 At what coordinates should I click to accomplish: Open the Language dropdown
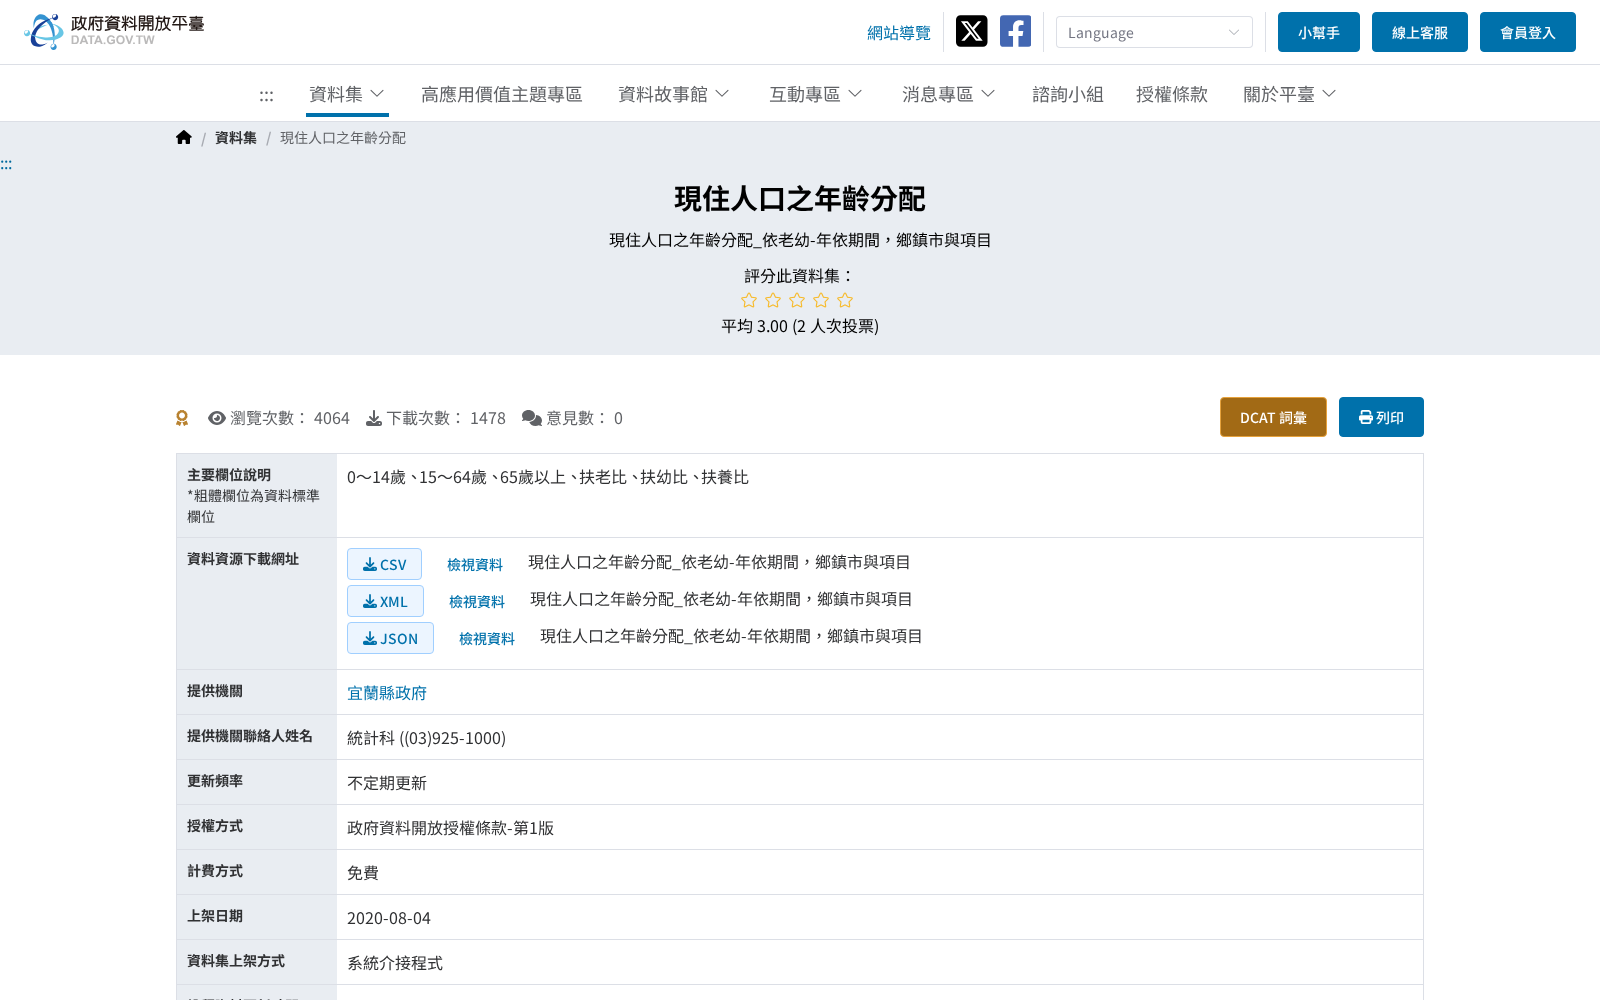(1154, 32)
